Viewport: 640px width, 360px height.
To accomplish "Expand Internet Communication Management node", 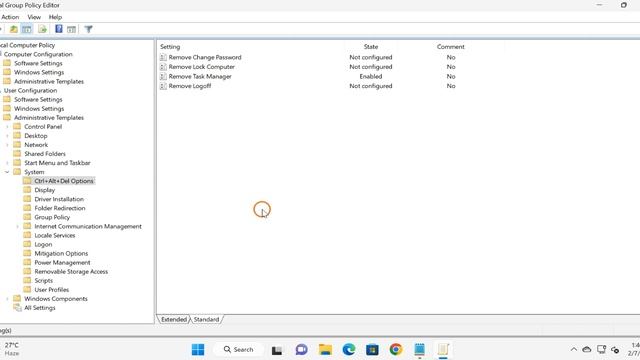I will [17, 226].
